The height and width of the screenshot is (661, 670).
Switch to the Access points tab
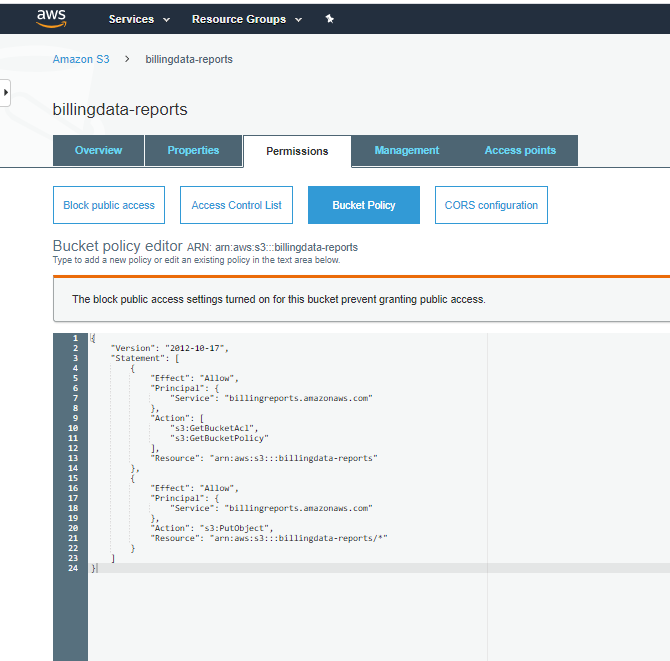tap(520, 150)
